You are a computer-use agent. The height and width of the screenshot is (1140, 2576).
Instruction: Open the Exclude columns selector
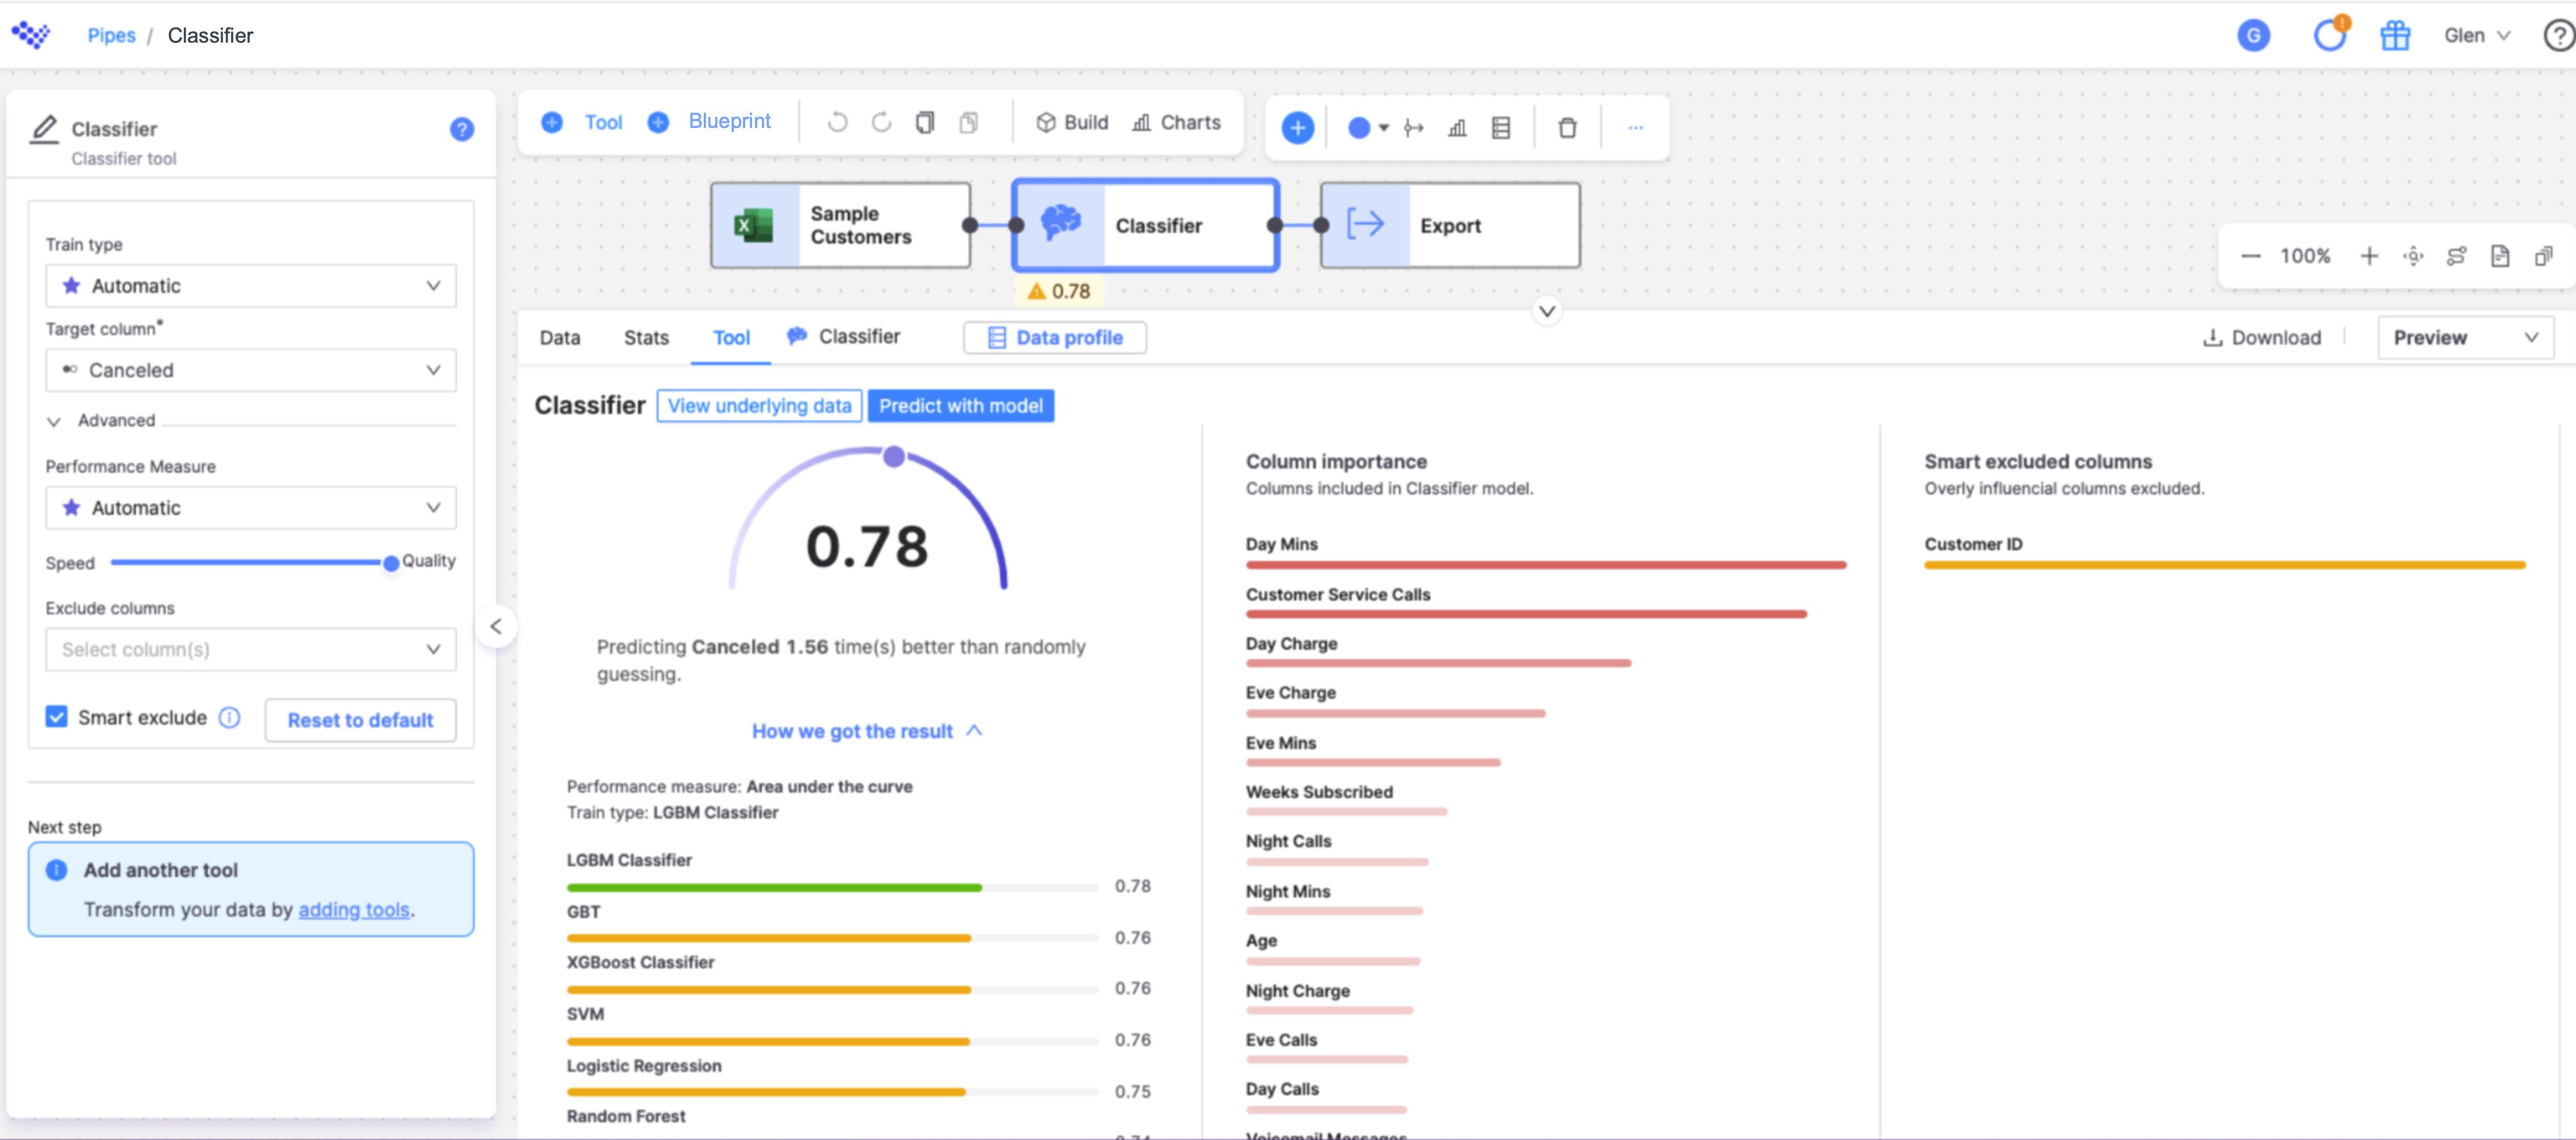click(x=251, y=649)
